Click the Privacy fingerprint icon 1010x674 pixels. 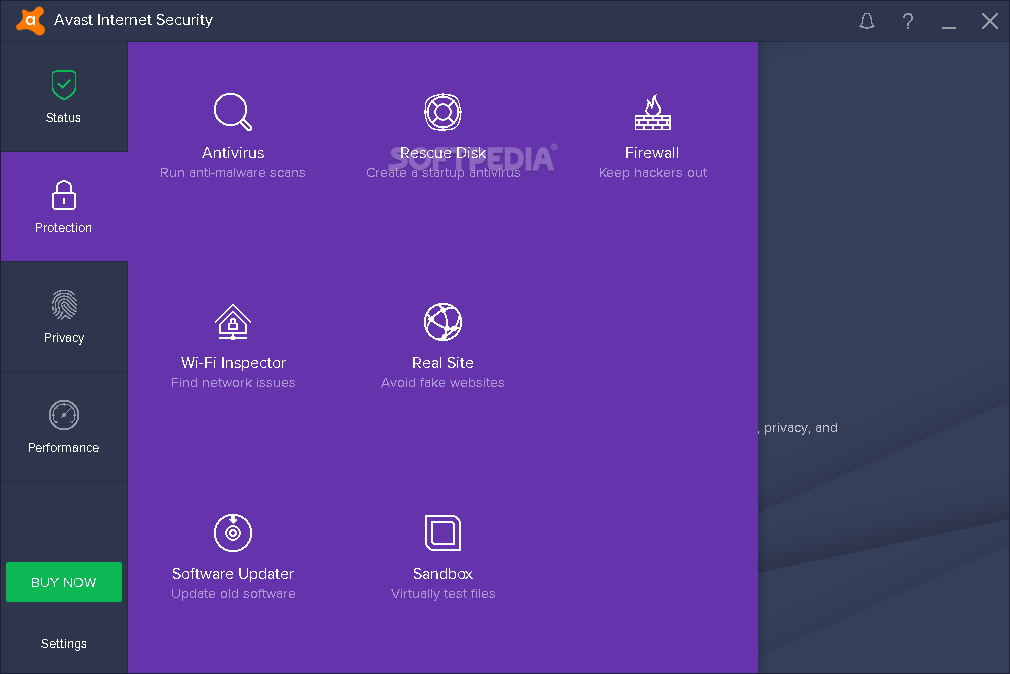64,305
